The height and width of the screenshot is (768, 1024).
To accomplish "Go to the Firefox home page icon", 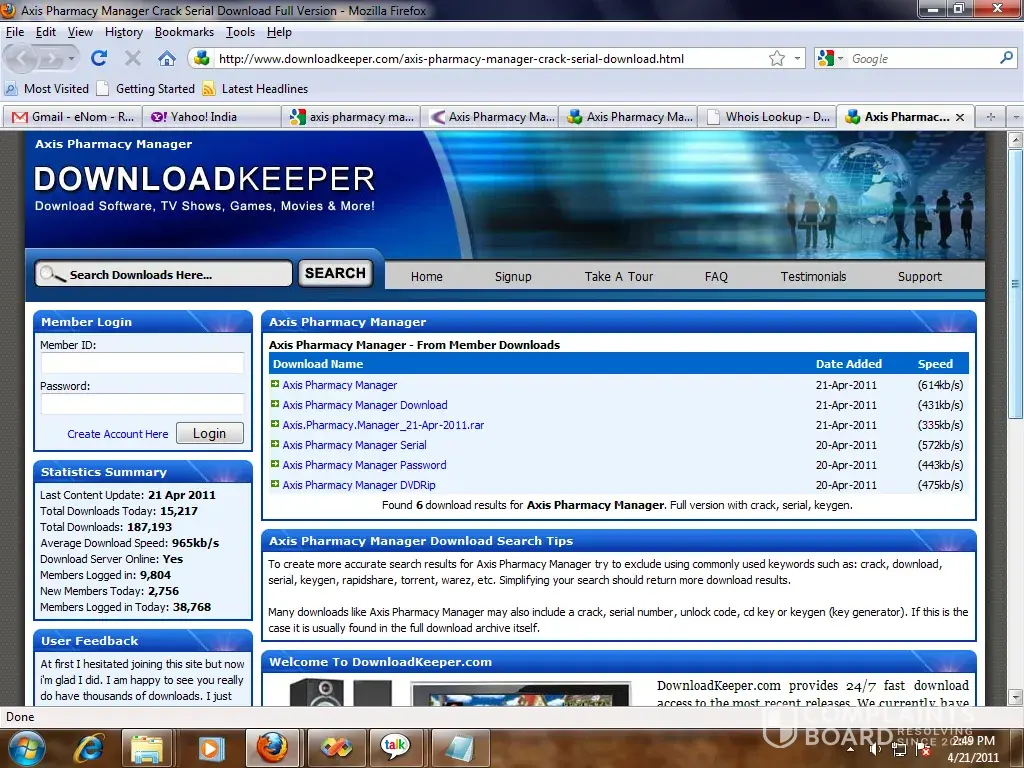I will tap(167, 58).
